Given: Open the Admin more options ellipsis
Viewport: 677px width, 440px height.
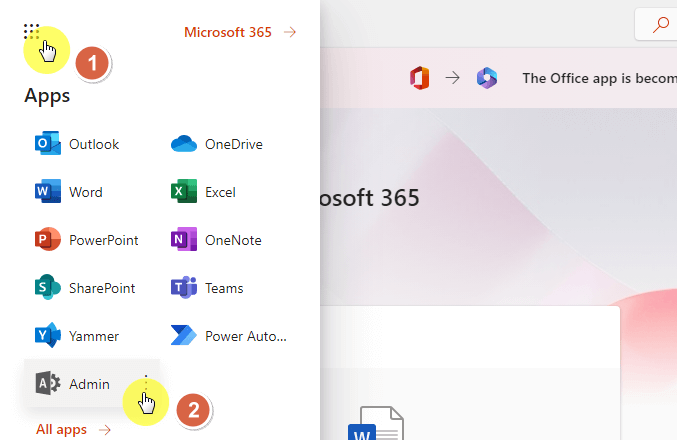Looking at the screenshot, I should click(146, 383).
